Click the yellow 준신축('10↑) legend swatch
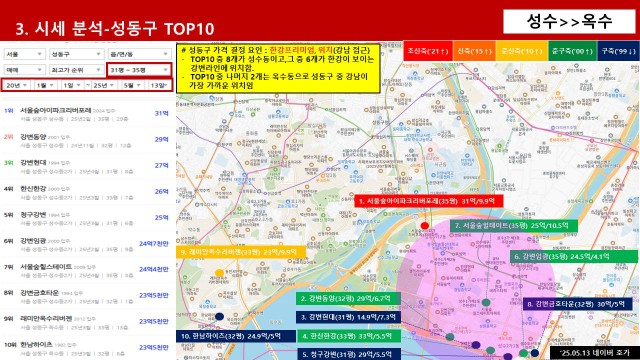The width and height of the screenshot is (640, 360). click(x=522, y=51)
